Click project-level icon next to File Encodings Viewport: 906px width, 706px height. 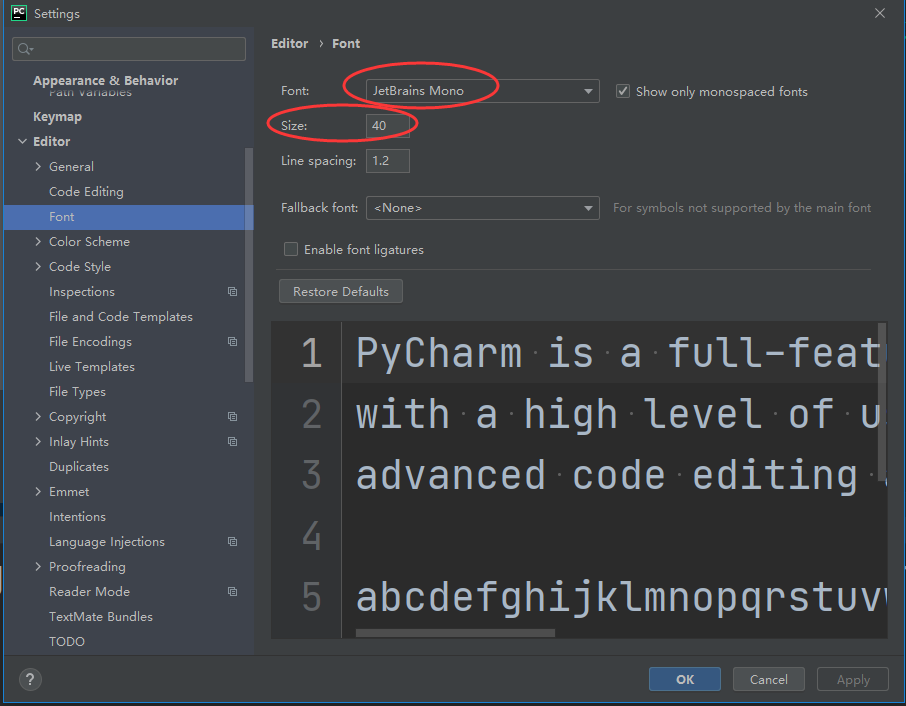coord(232,341)
